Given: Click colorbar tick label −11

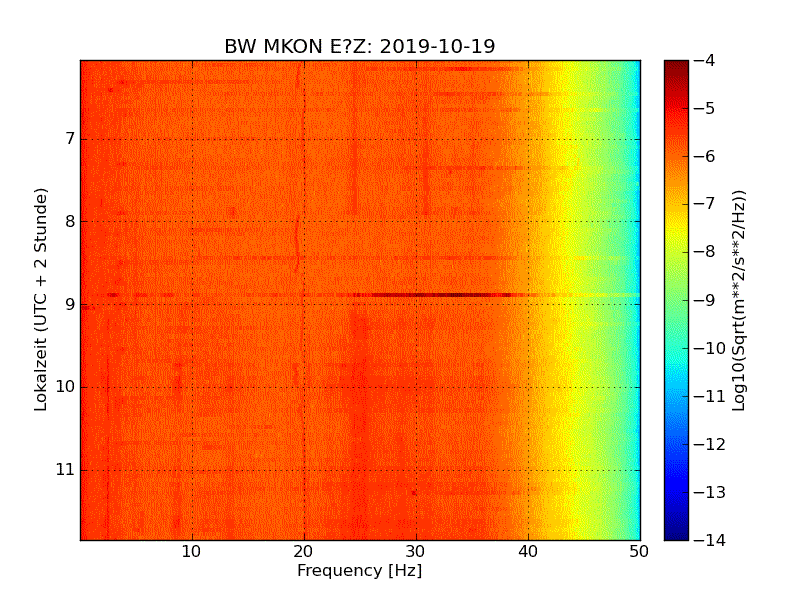Looking at the screenshot, I should click(710, 396).
